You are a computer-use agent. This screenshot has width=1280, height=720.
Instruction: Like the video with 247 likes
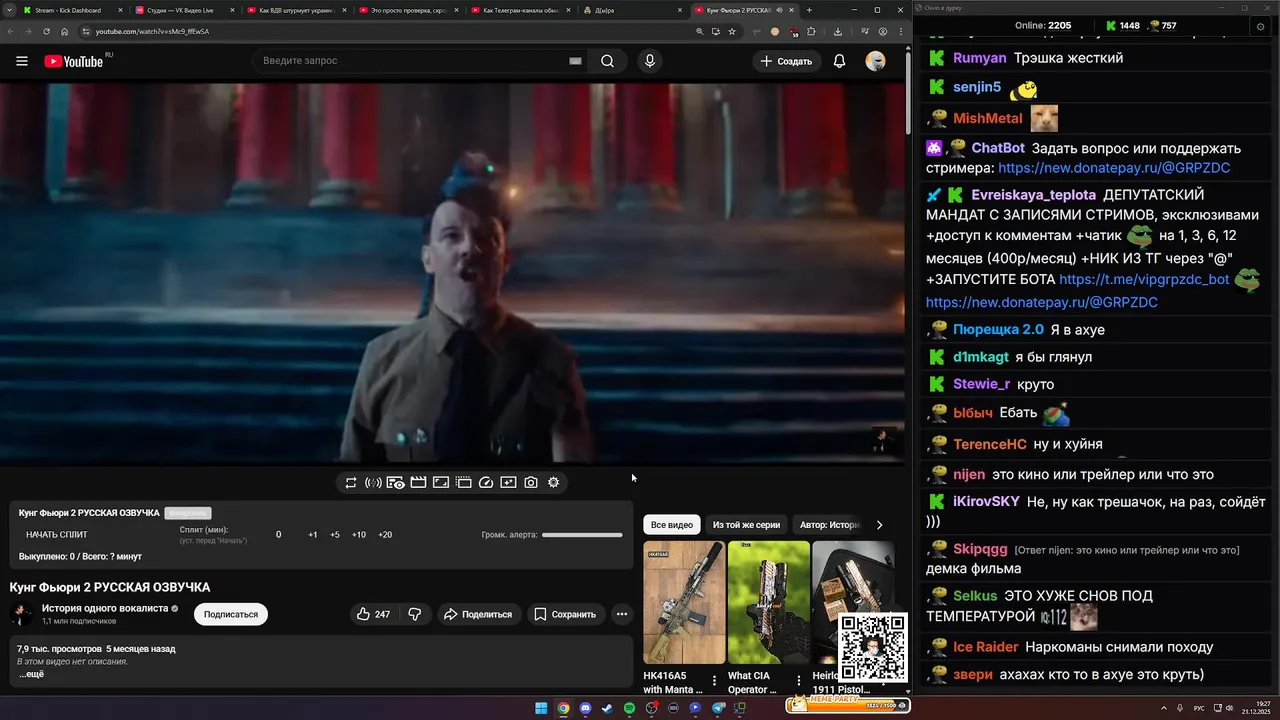tap(373, 614)
